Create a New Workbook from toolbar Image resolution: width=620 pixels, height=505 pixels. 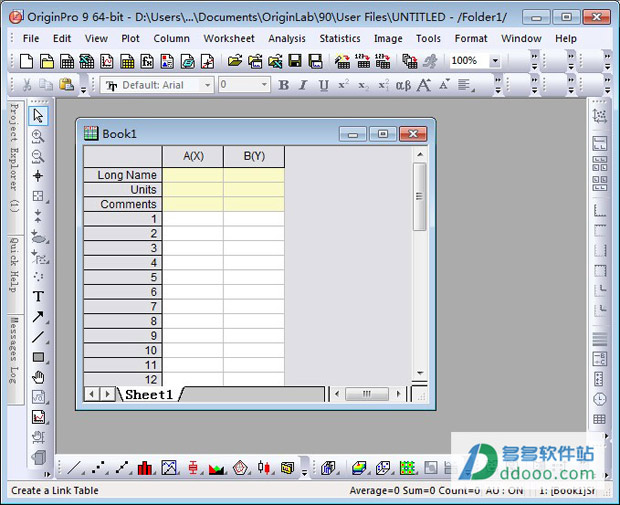[x=67, y=61]
